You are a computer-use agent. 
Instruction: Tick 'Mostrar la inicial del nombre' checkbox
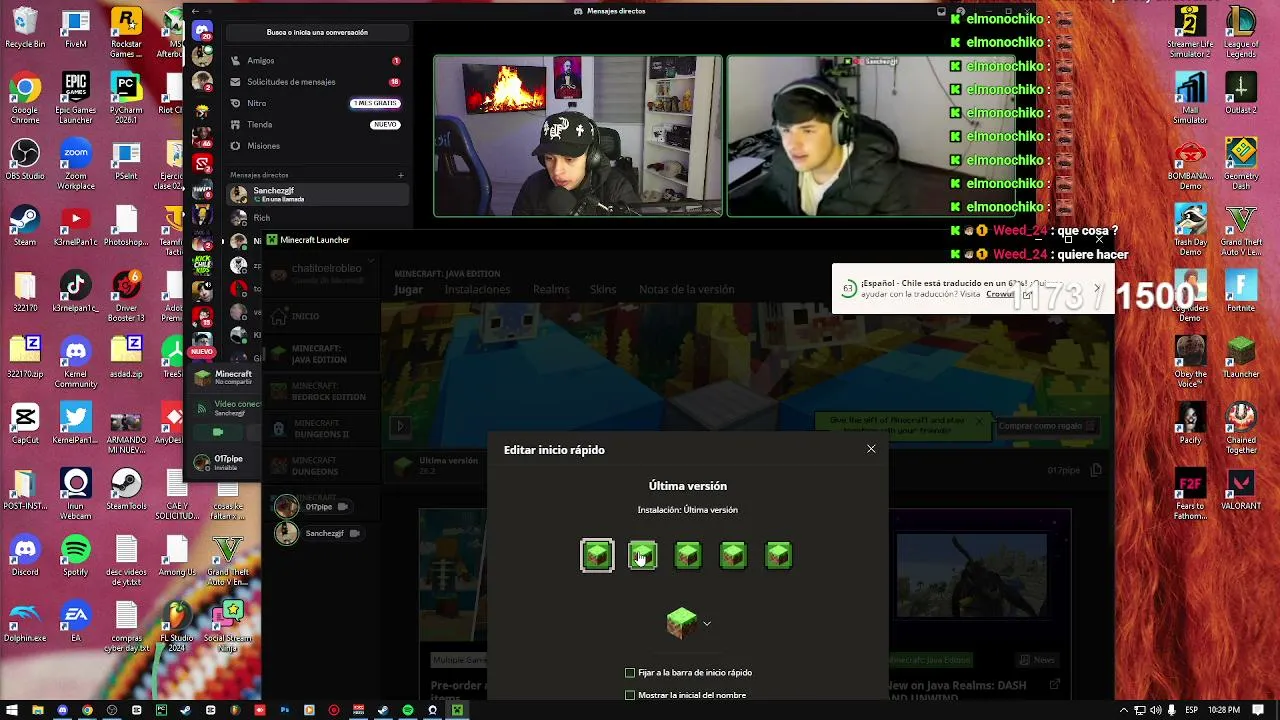(630, 695)
